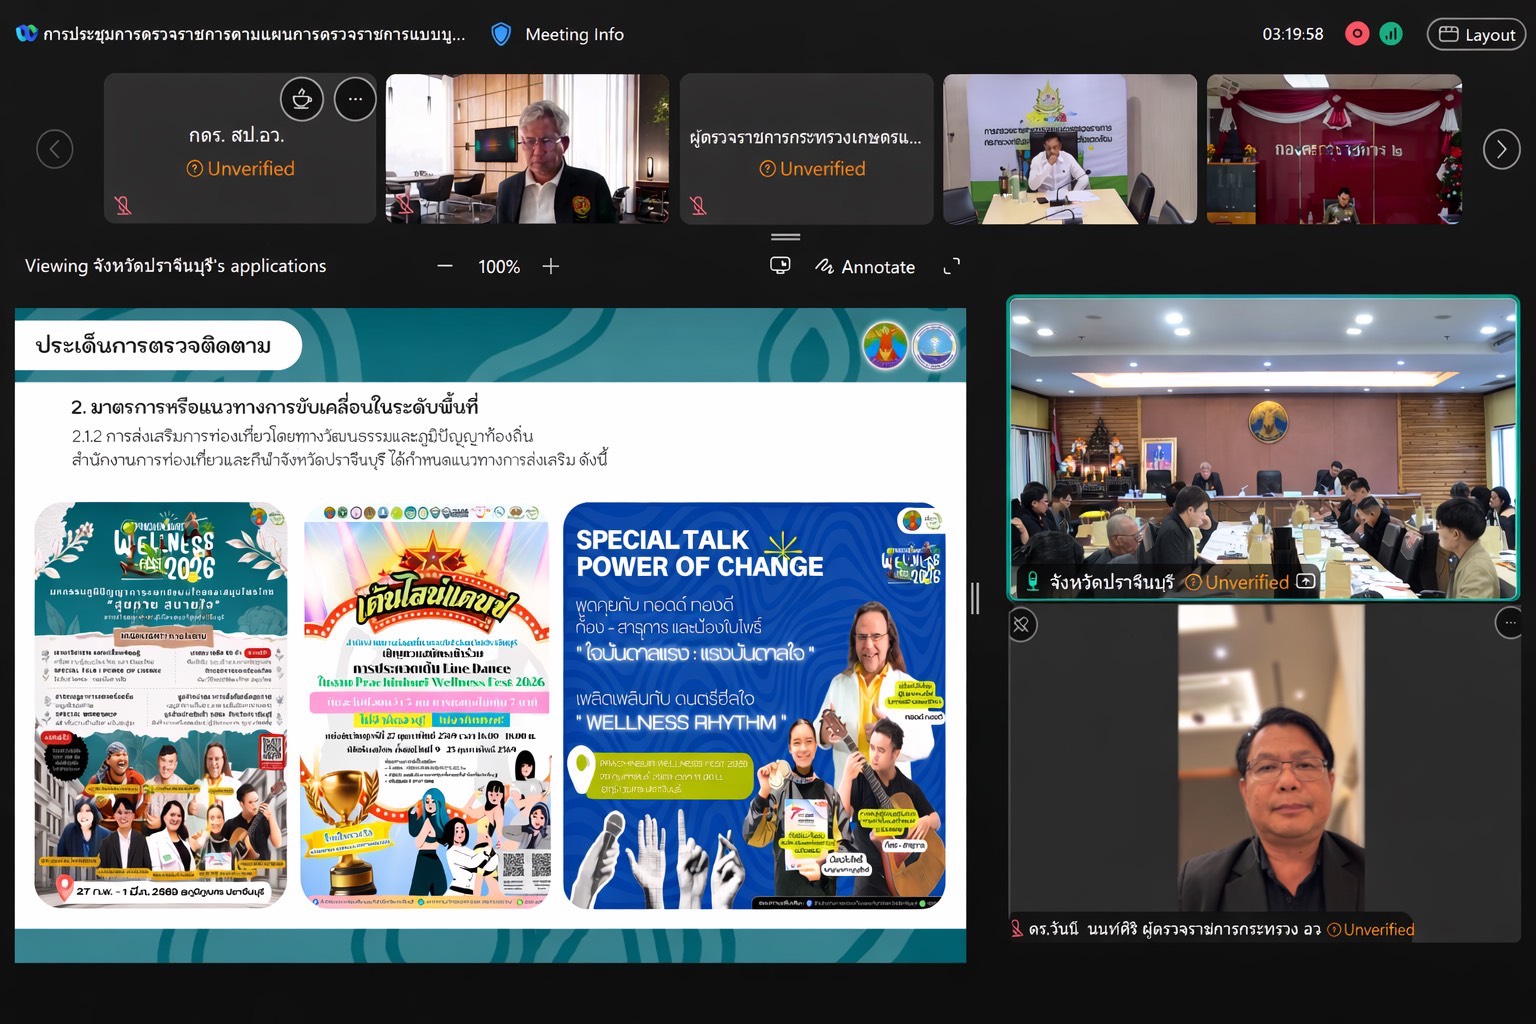Open more options on กตร. สป.อว. tile

coord(355,99)
